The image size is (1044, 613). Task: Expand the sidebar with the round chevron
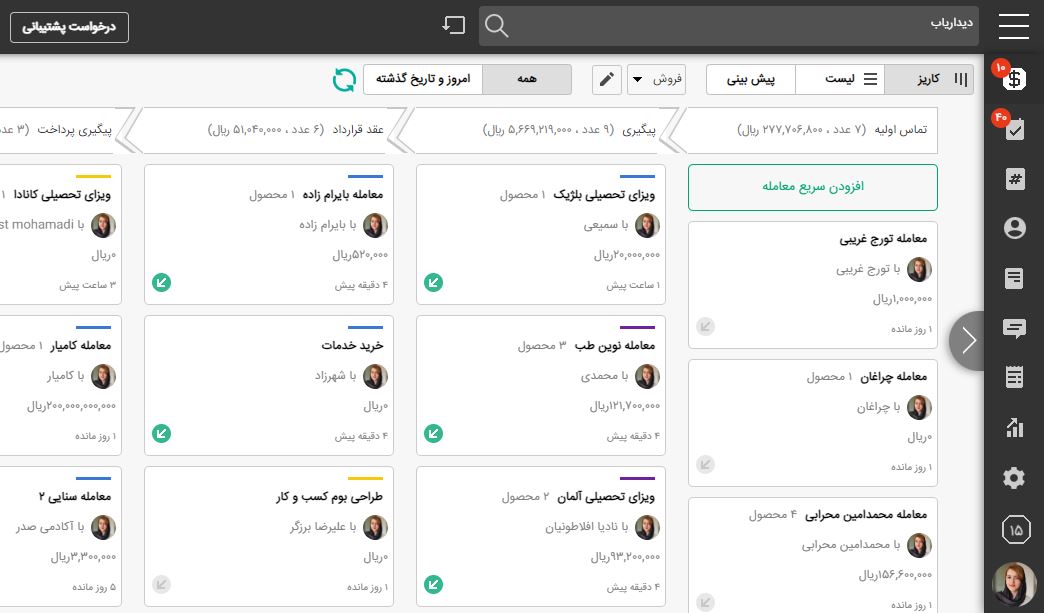pos(967,341)
